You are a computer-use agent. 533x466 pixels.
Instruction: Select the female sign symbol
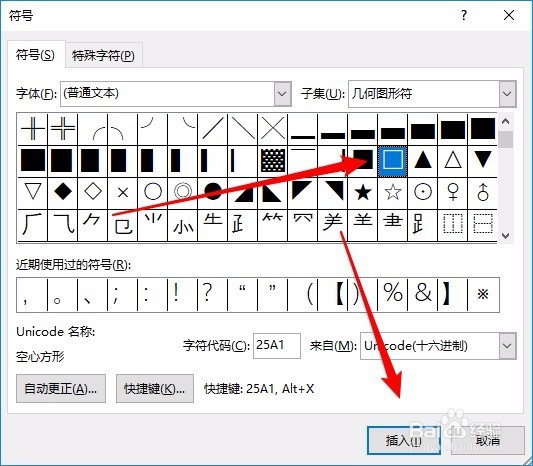click(452, 193)
